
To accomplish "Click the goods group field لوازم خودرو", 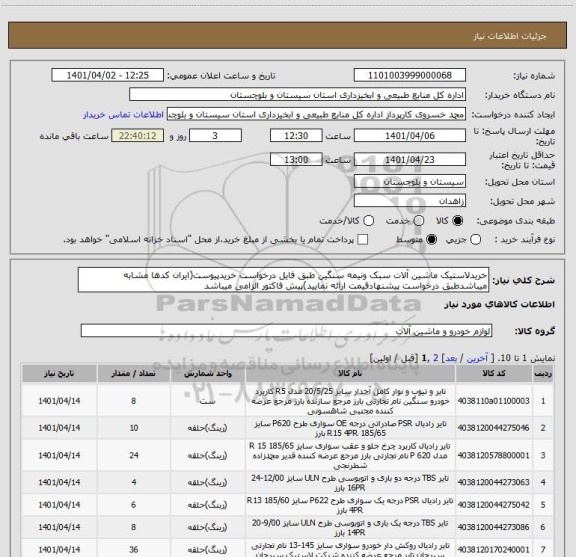I will [x=286, y=331].
